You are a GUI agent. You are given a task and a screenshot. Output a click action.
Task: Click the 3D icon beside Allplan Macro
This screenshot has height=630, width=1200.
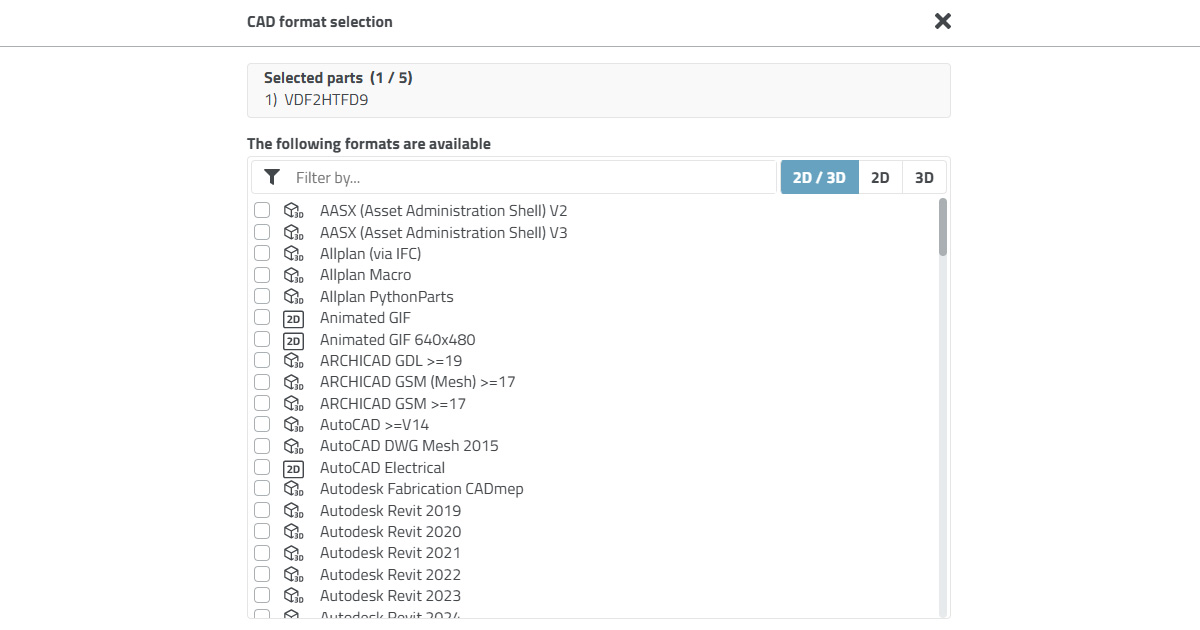pyautogui.click(x=293, y=275)
